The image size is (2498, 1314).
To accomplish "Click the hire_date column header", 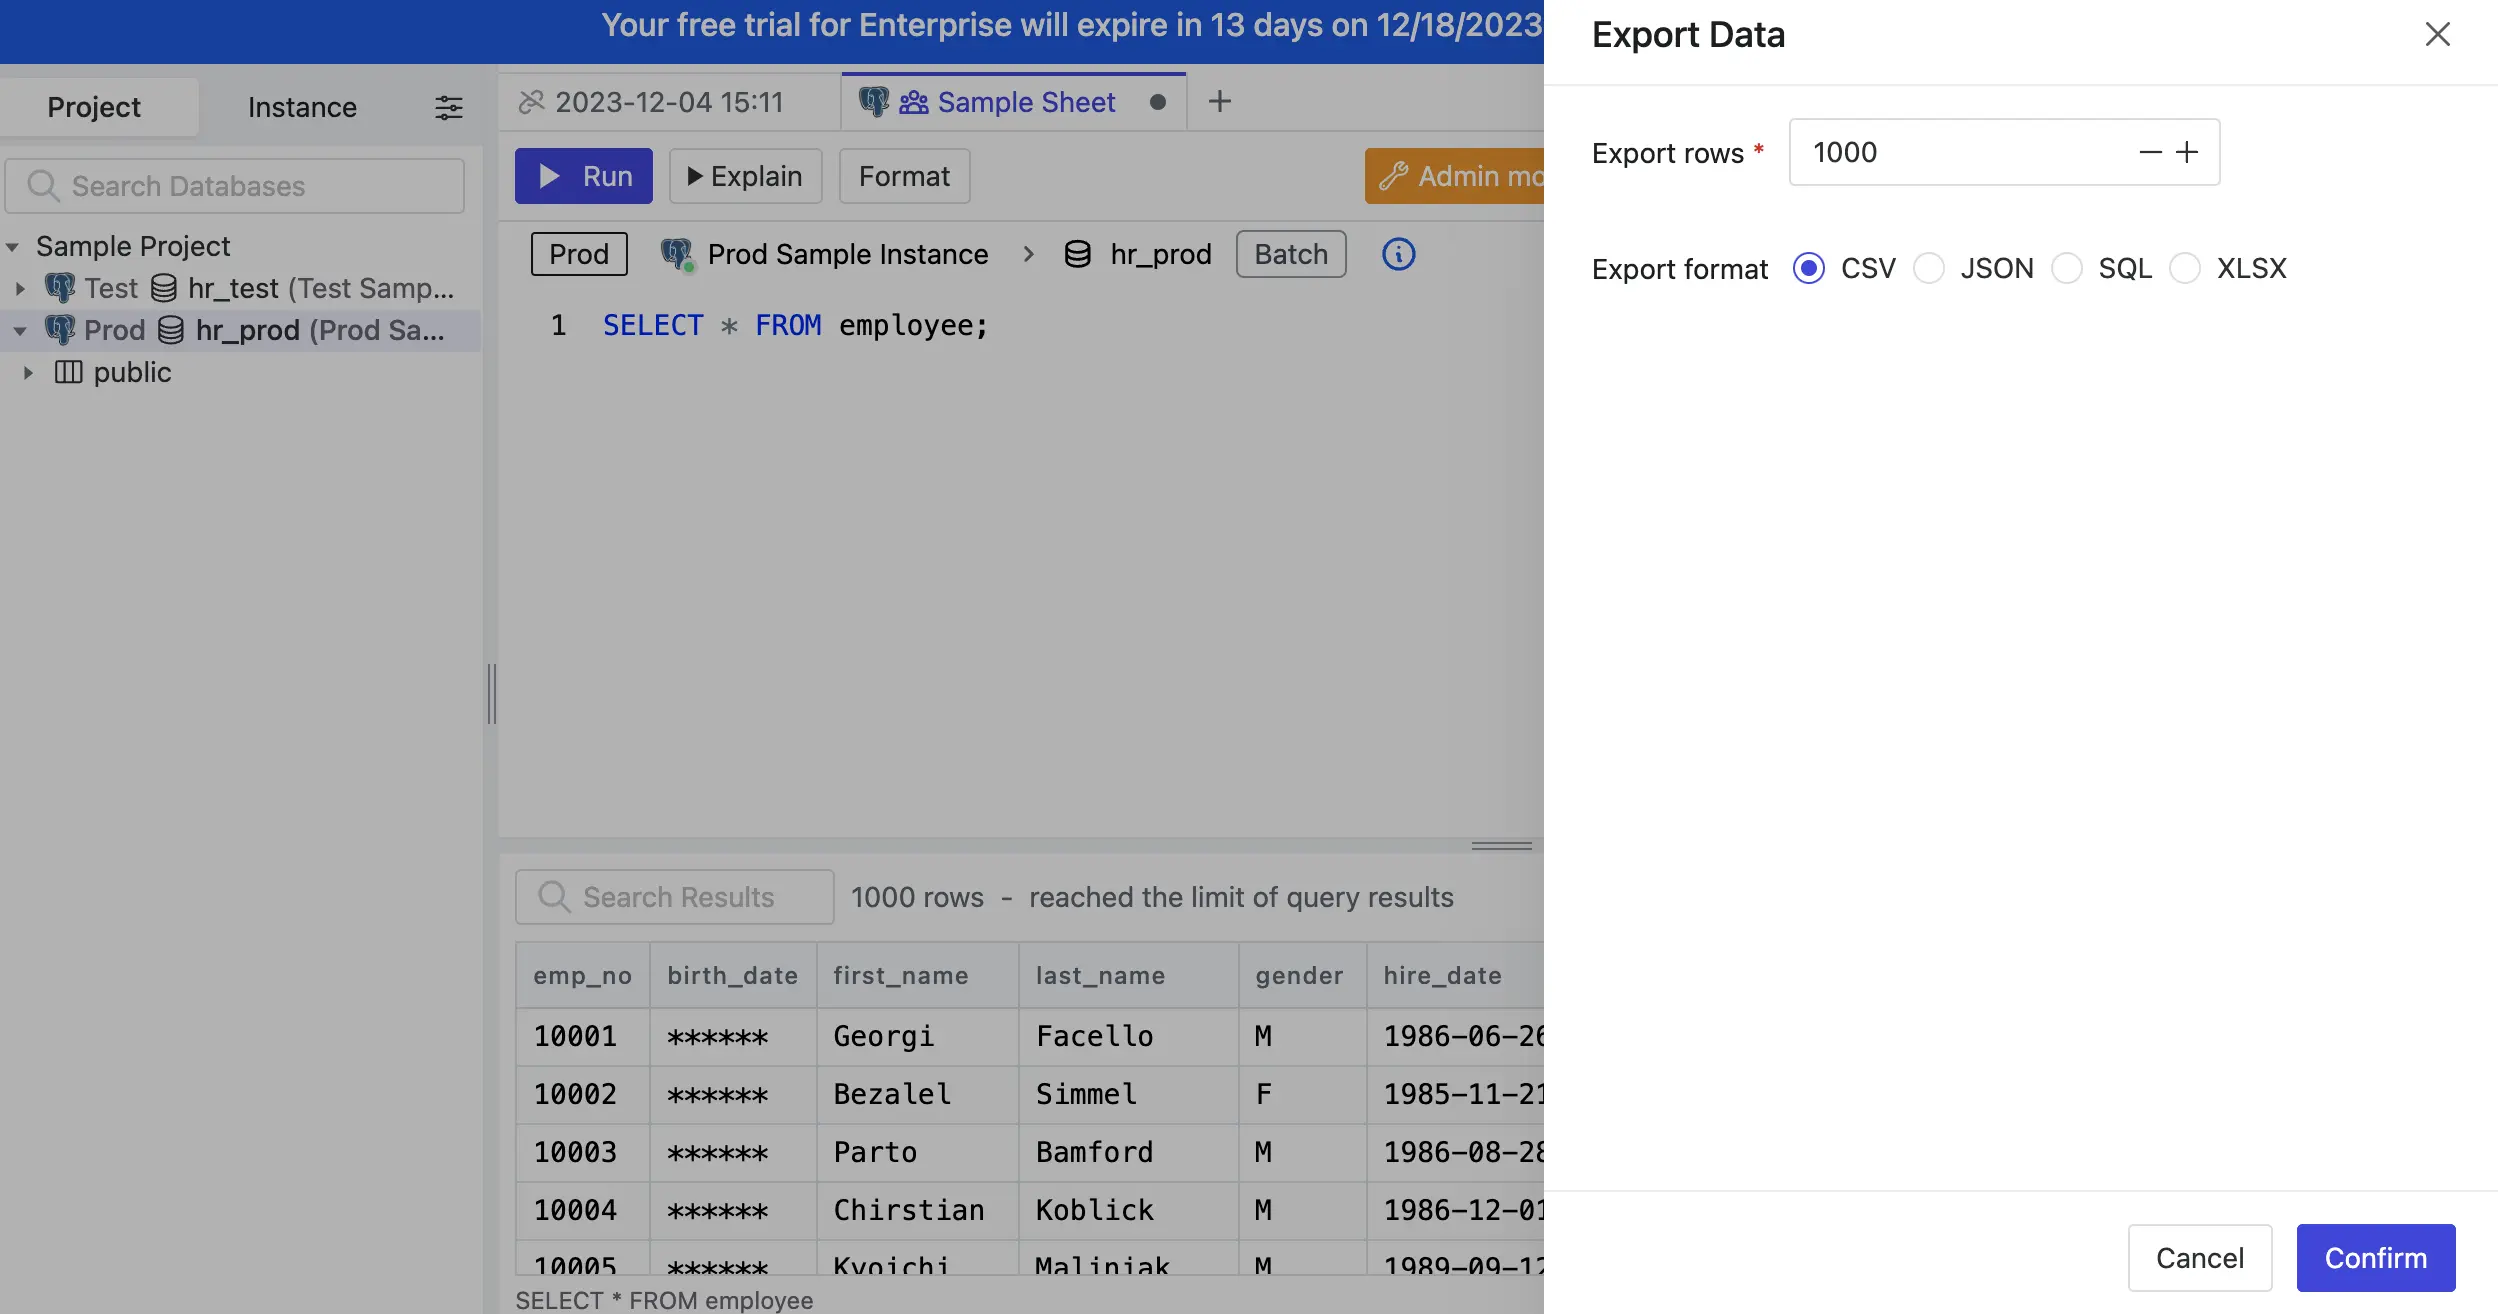I will click(x=1455, y=976).
